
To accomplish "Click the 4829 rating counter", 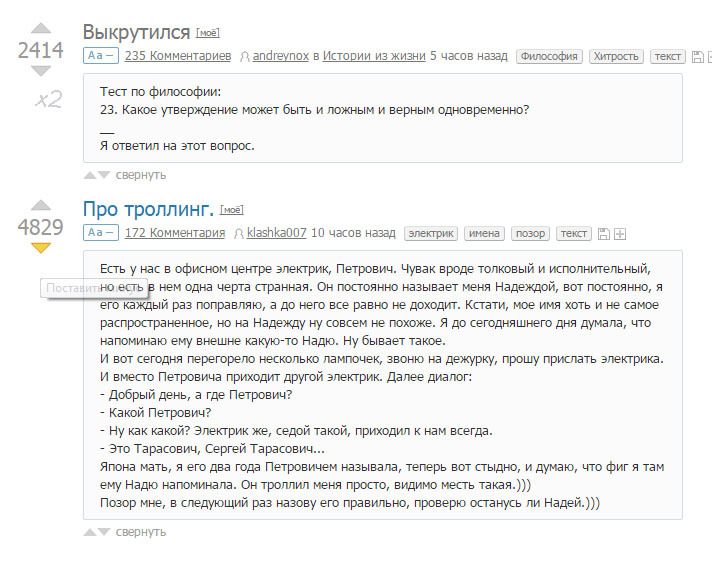I will click(x=41, y=227).
